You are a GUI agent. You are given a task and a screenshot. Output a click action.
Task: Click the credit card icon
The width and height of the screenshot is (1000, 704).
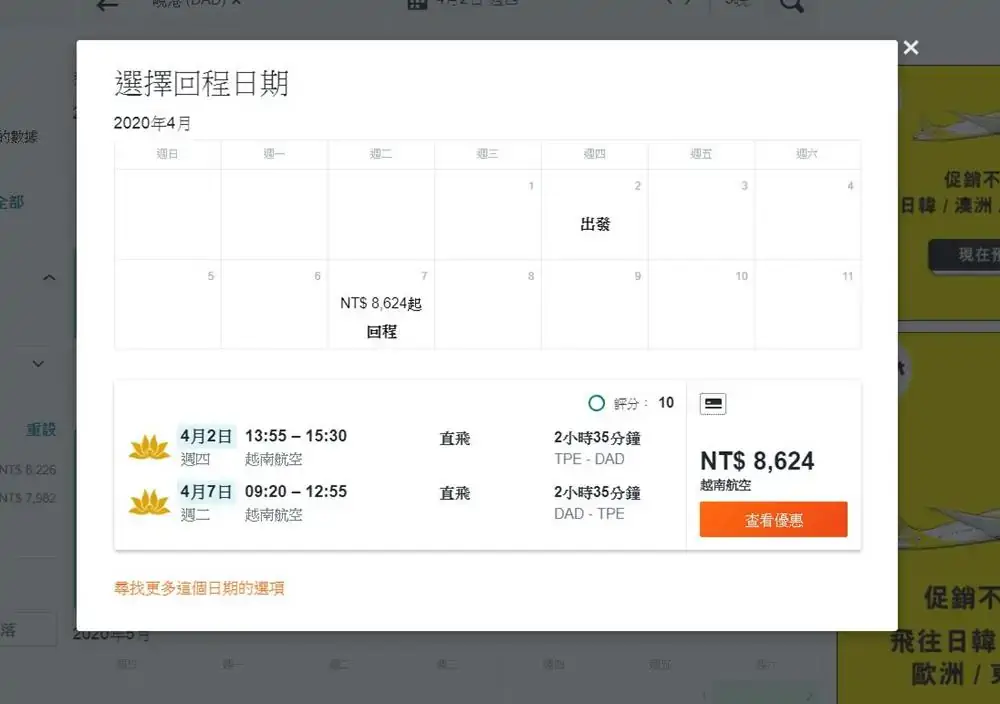pyautogui.click(x=713, y=403)
